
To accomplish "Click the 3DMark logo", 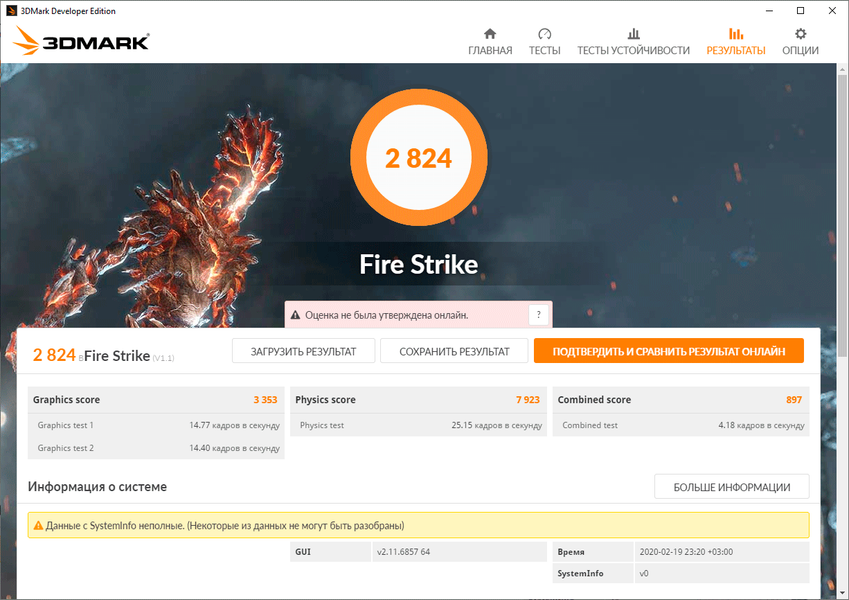I will [81, 41].
